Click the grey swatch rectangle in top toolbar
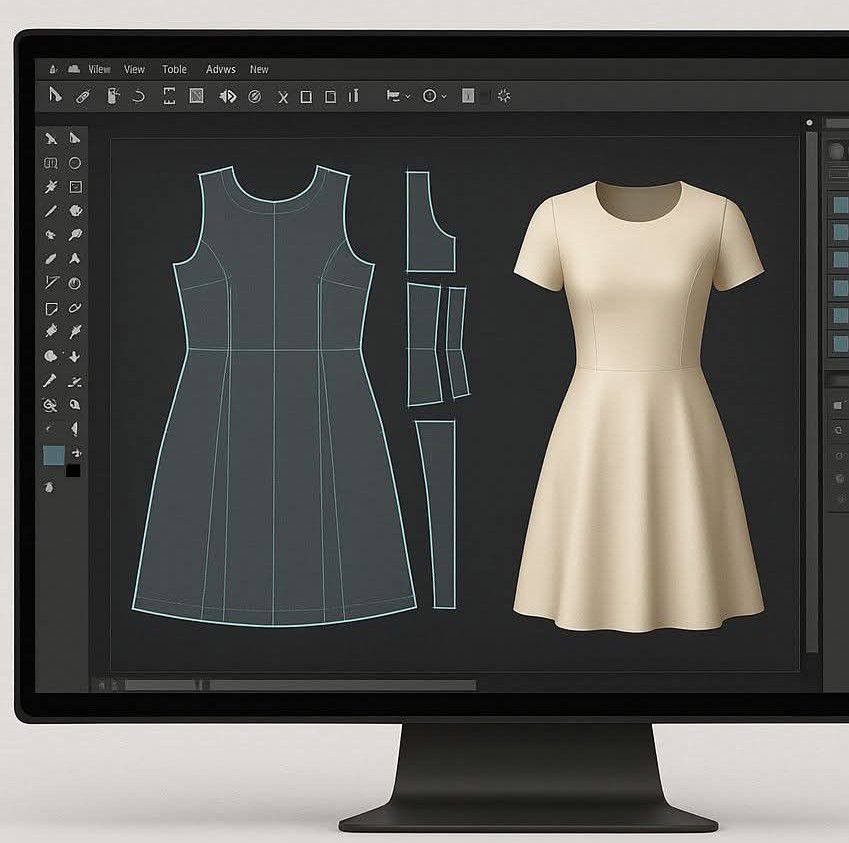 (468, 96)
